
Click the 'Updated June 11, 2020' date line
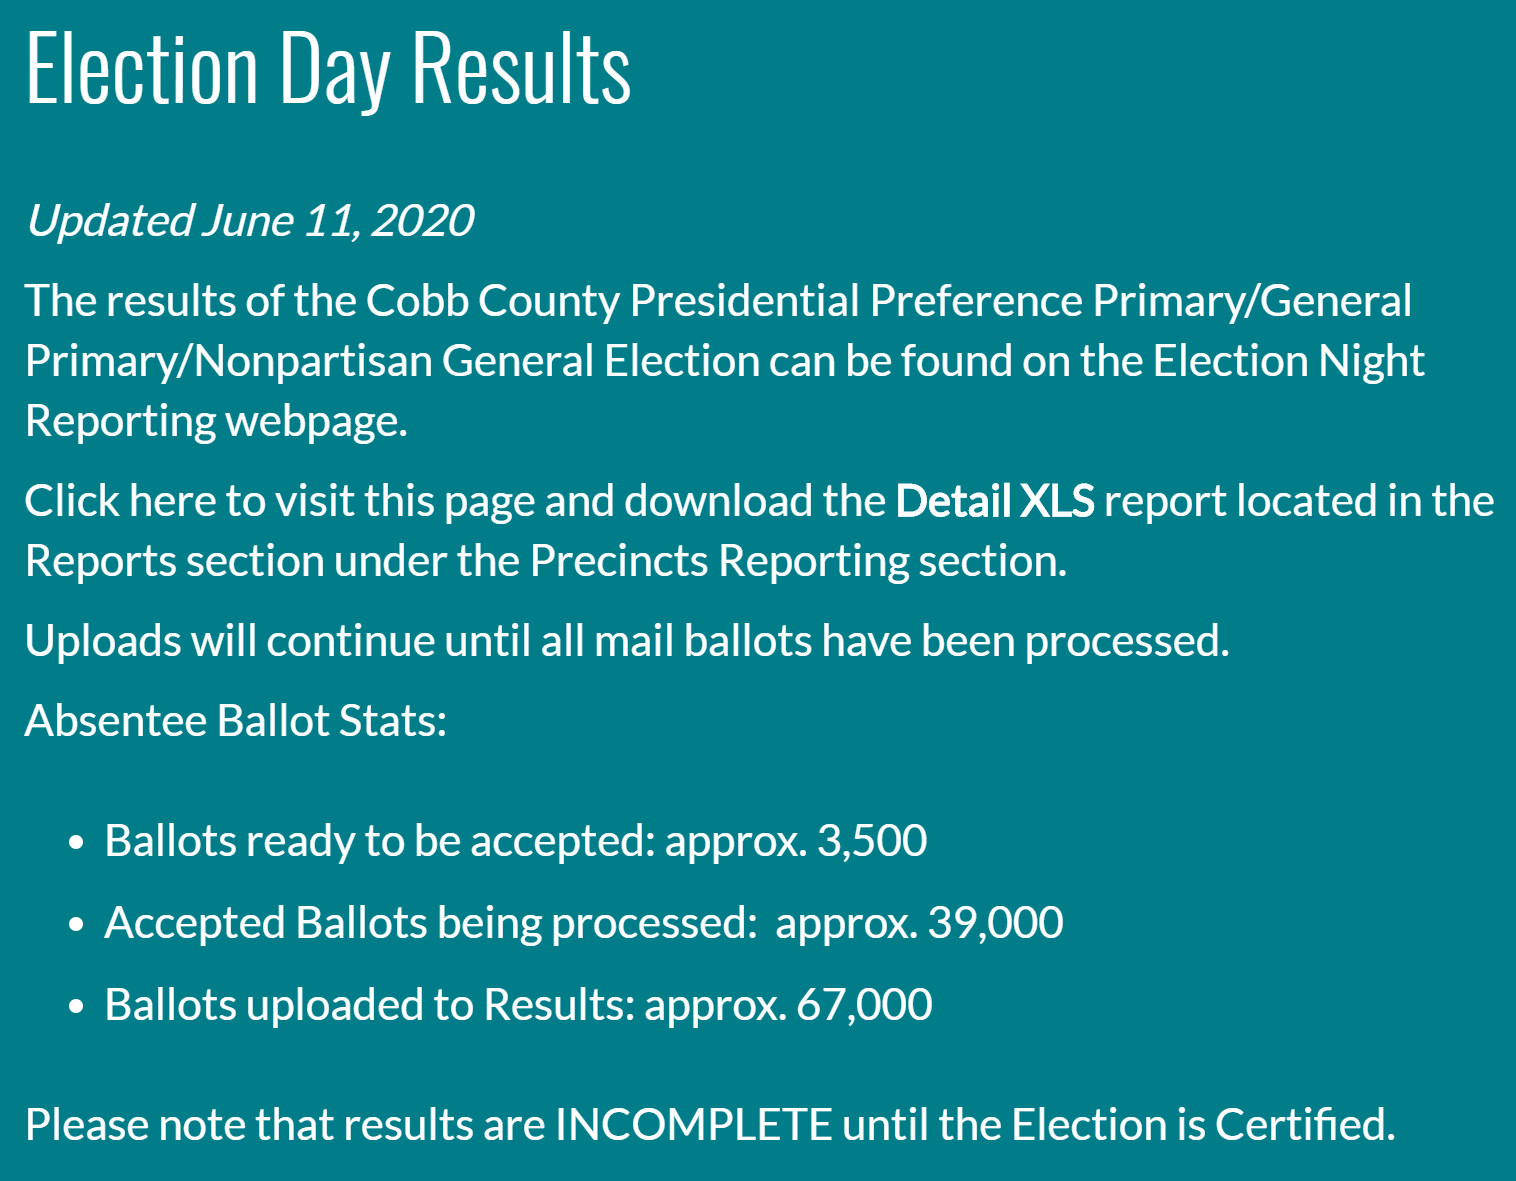point(249,221)
